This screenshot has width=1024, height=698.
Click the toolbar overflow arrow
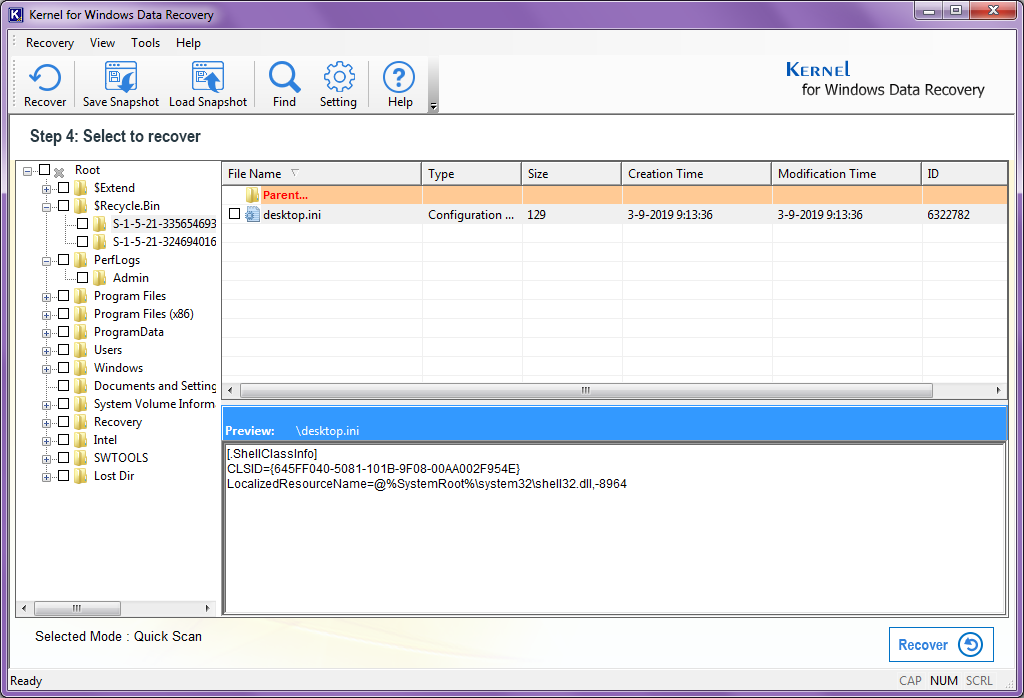click(433, 106)
